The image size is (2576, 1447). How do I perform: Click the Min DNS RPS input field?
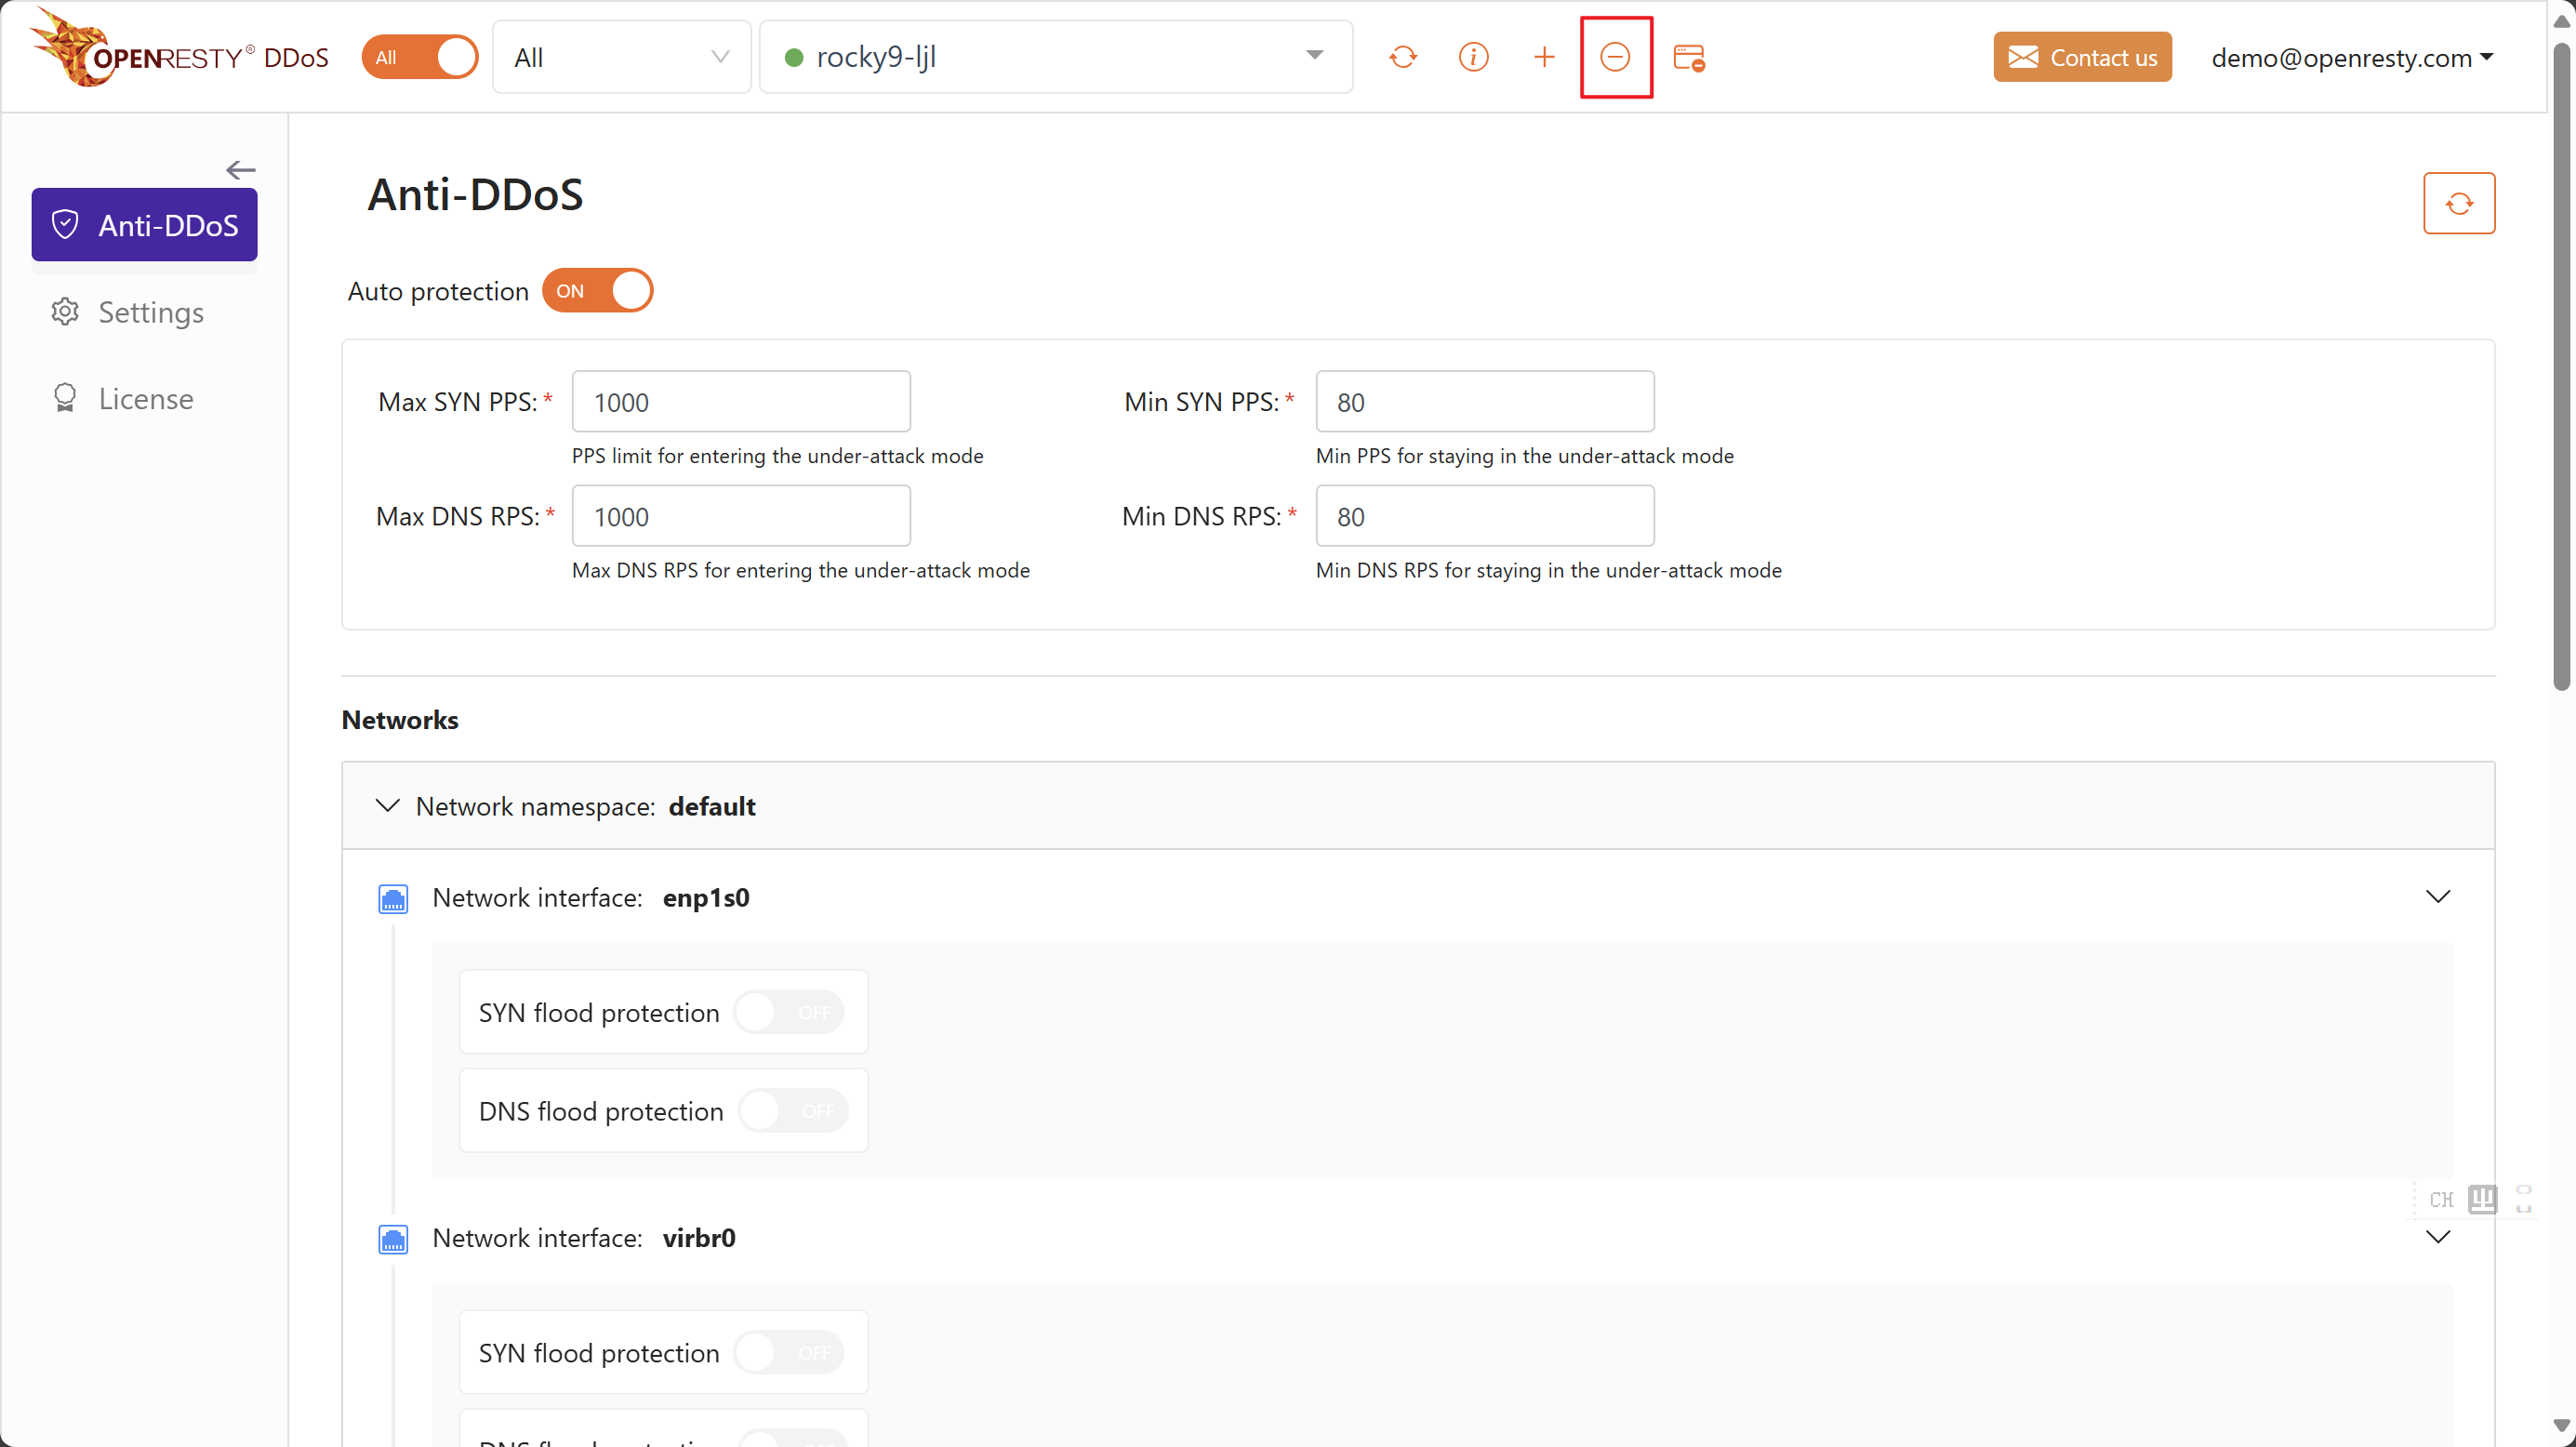(x=1485, y=516)
